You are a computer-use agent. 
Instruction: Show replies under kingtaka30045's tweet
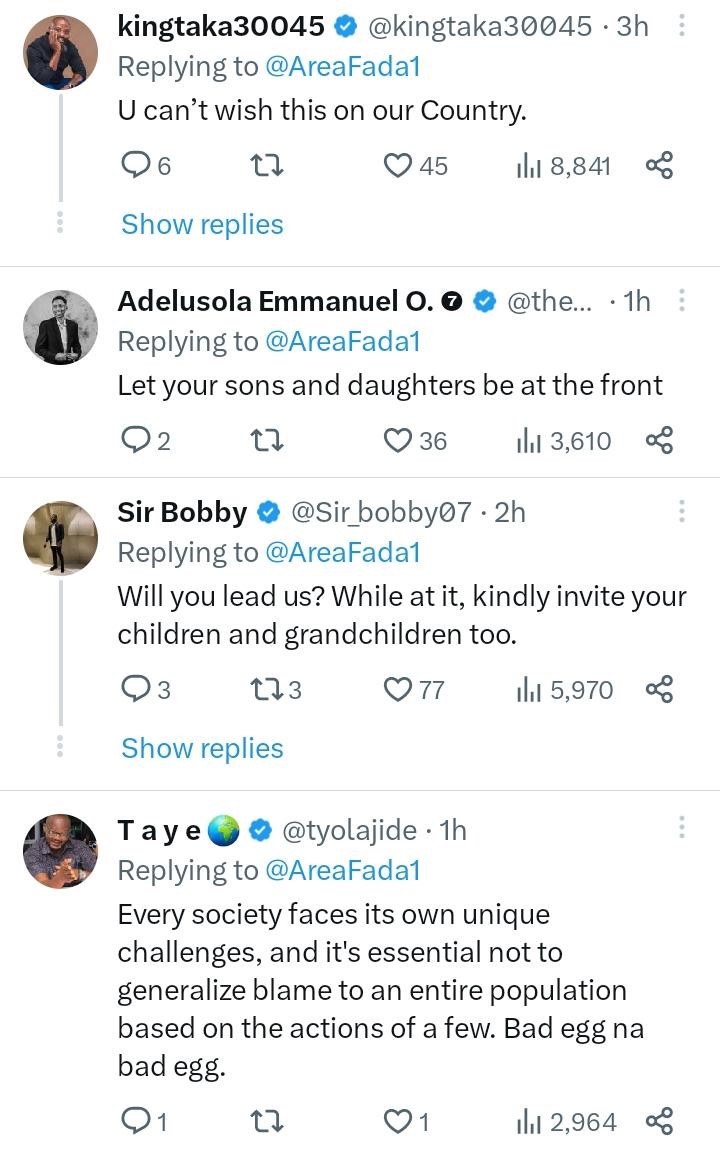pos(202,224)
